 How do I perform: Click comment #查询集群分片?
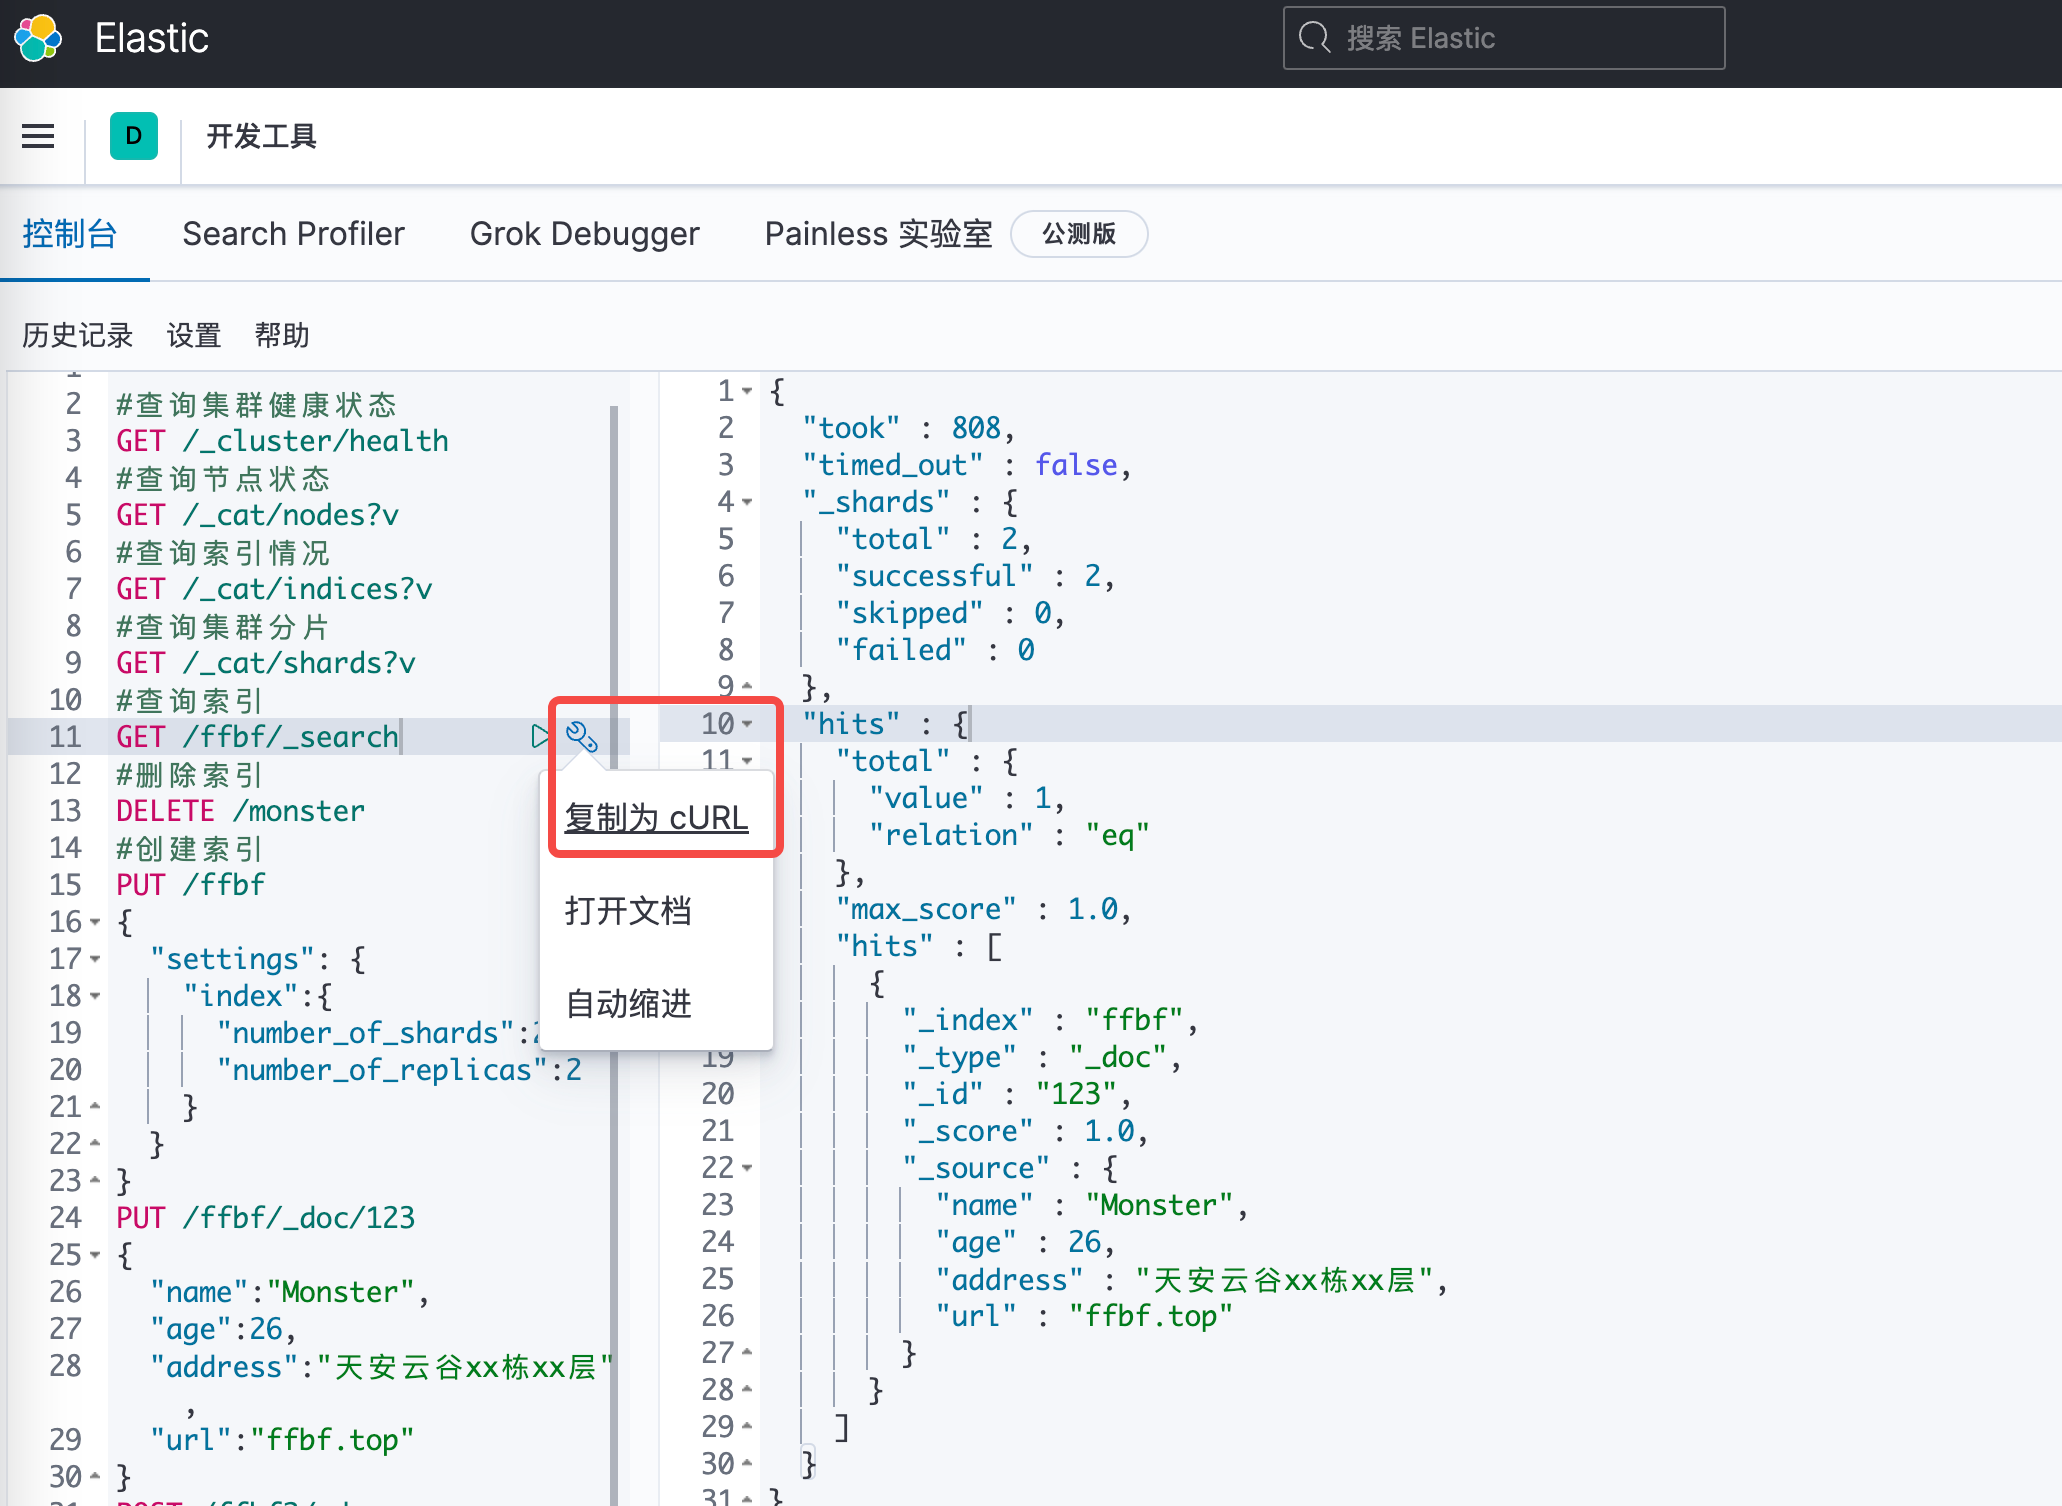click(223, 626)
